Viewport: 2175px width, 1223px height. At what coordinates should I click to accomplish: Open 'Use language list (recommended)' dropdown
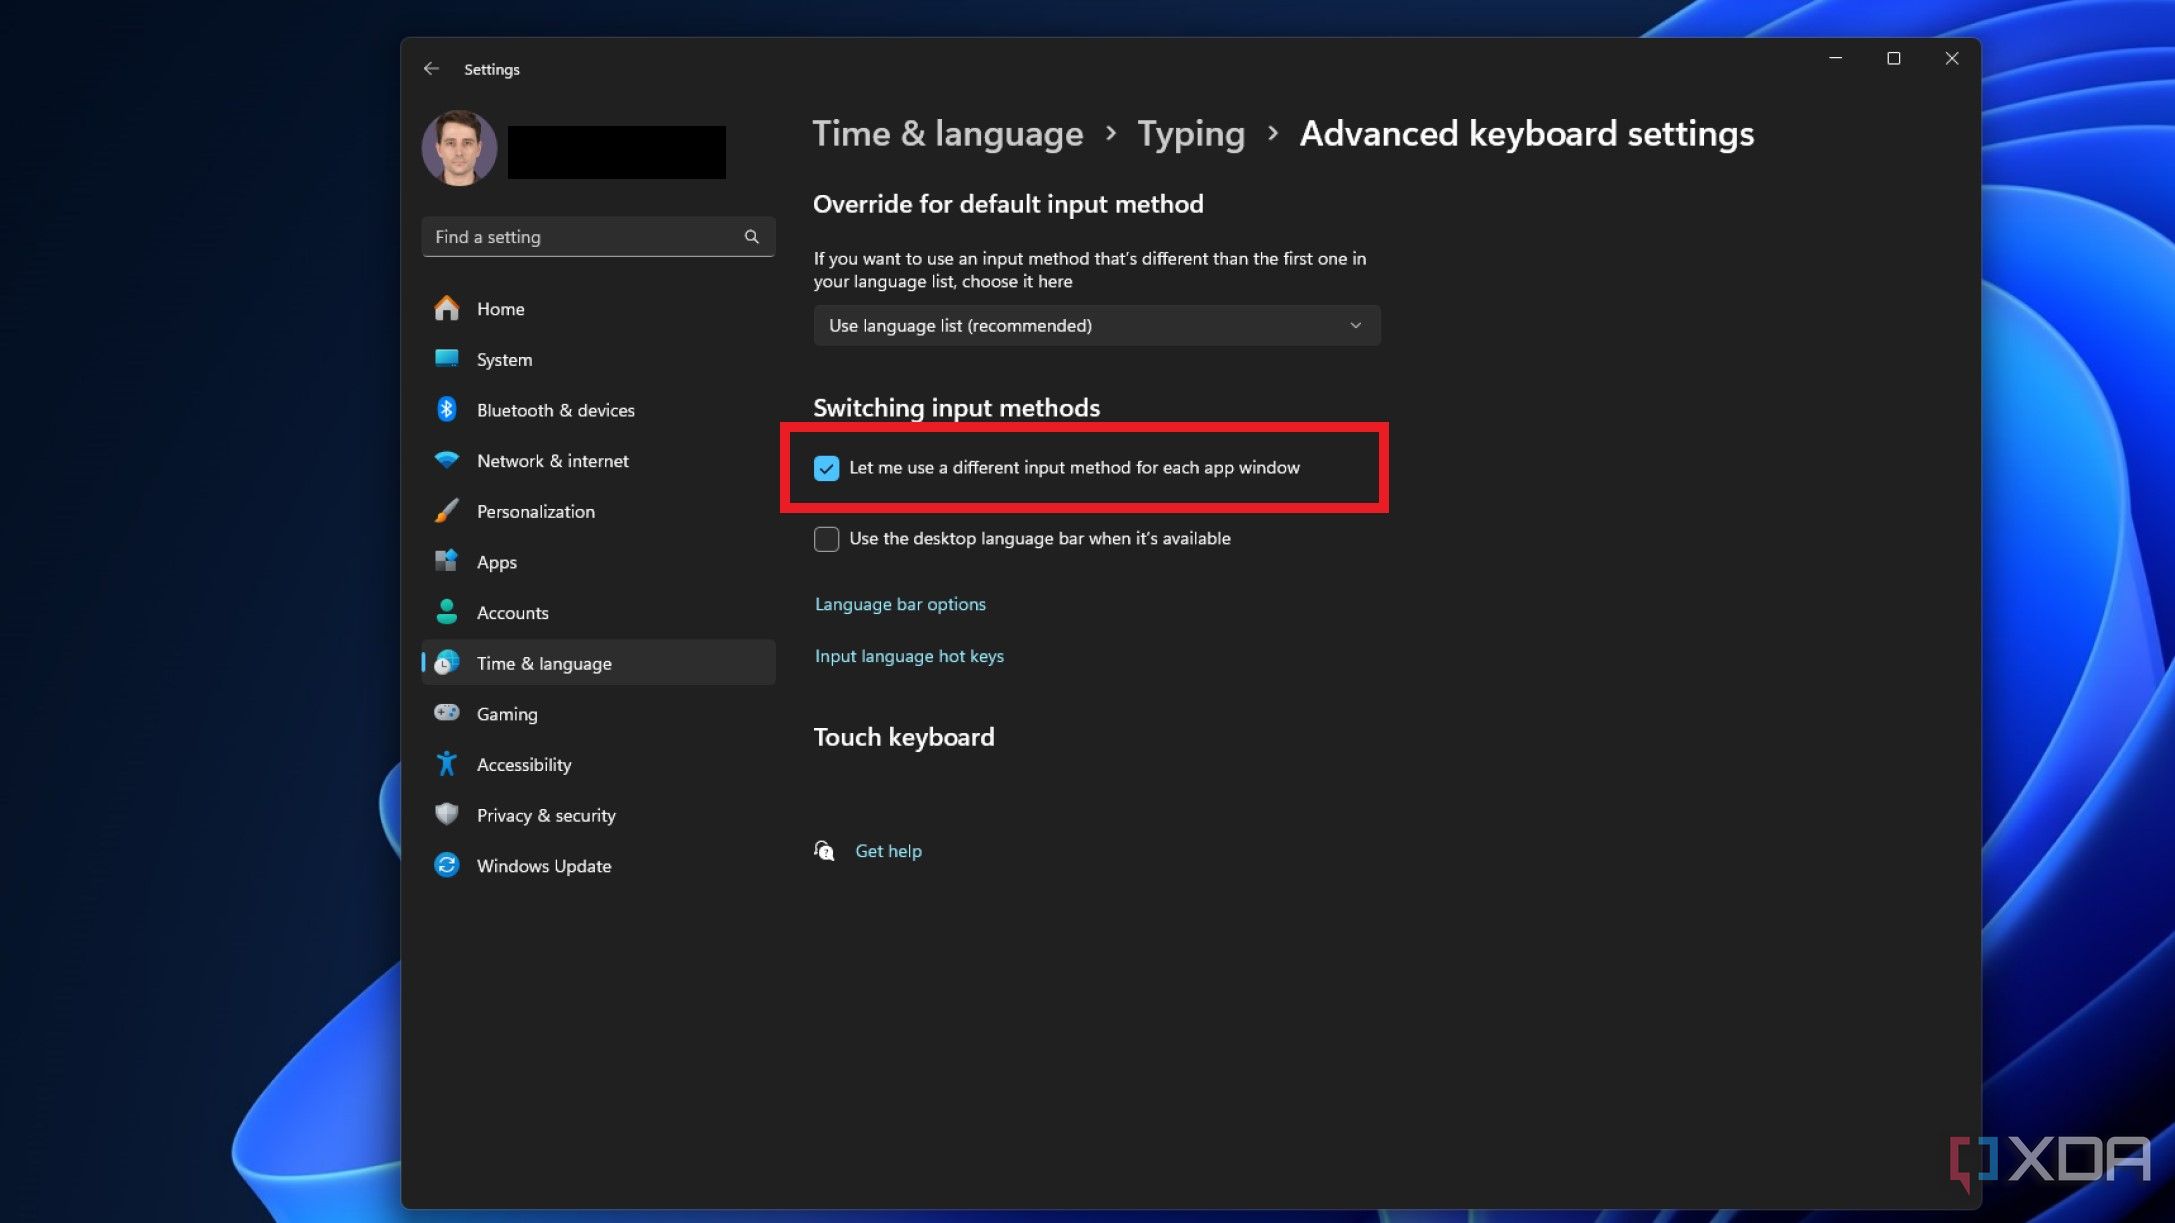coord(1095,324)
